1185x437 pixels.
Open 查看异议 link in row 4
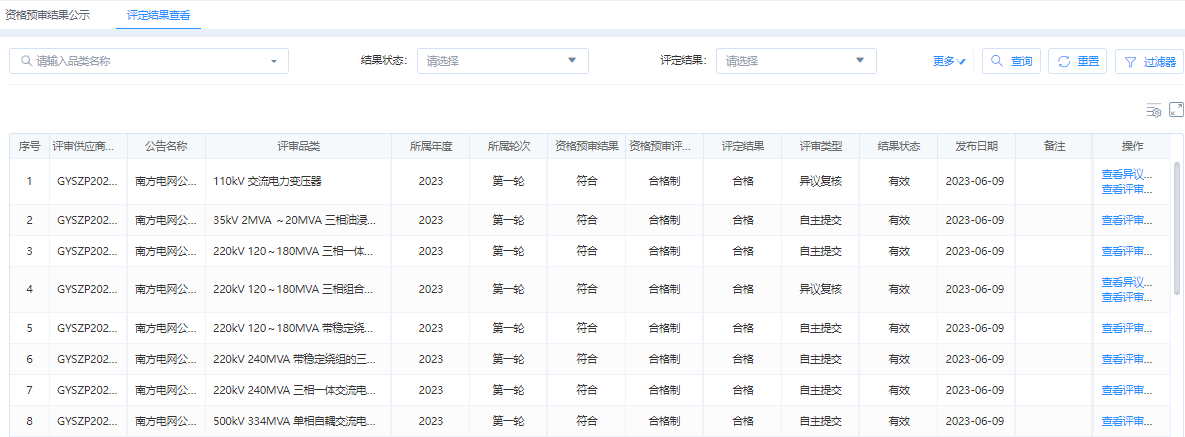[1127, 282]
